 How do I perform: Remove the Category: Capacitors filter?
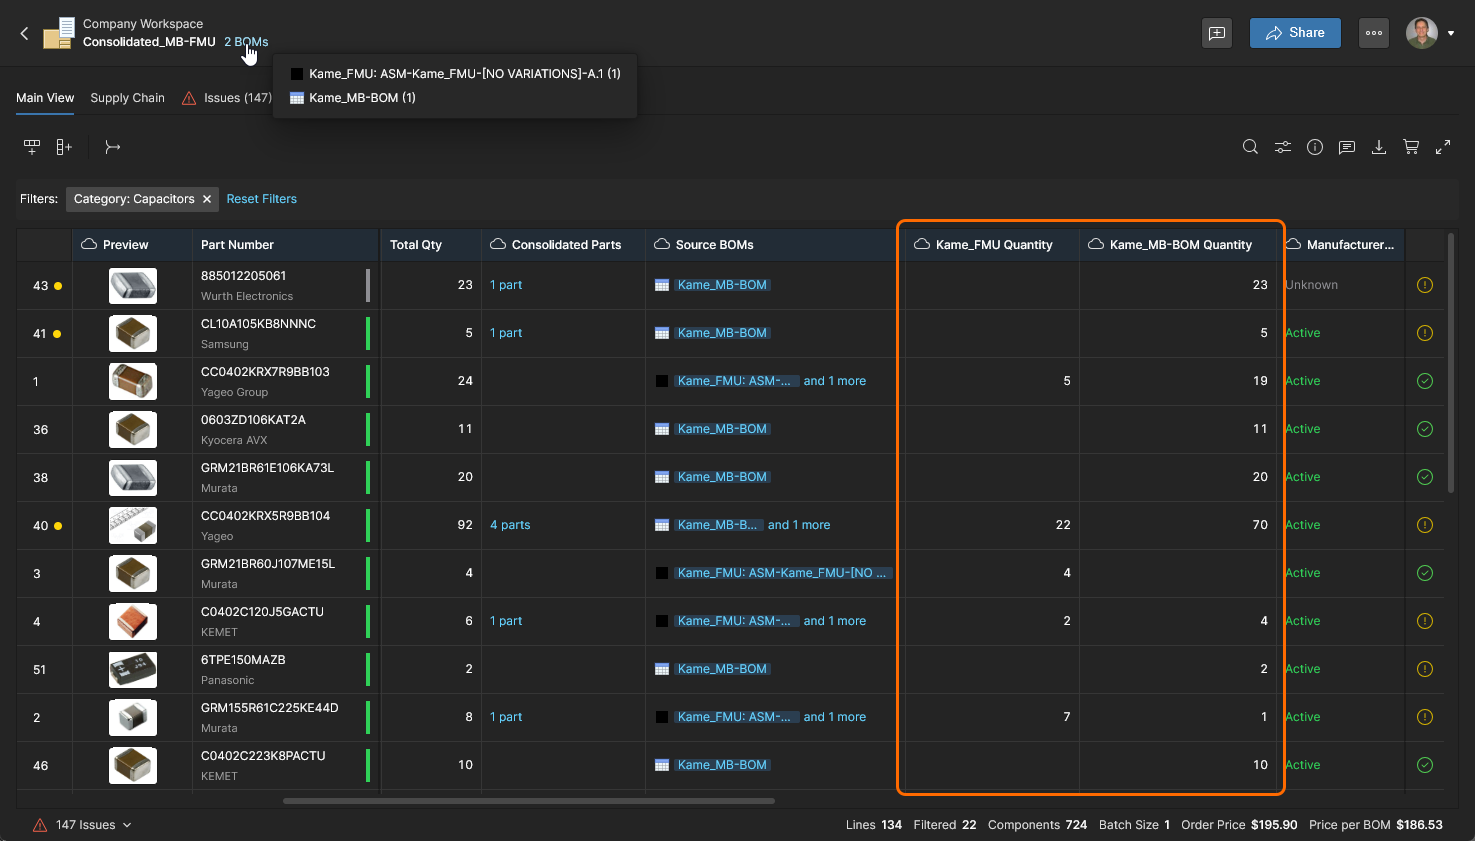coord(207,199)
